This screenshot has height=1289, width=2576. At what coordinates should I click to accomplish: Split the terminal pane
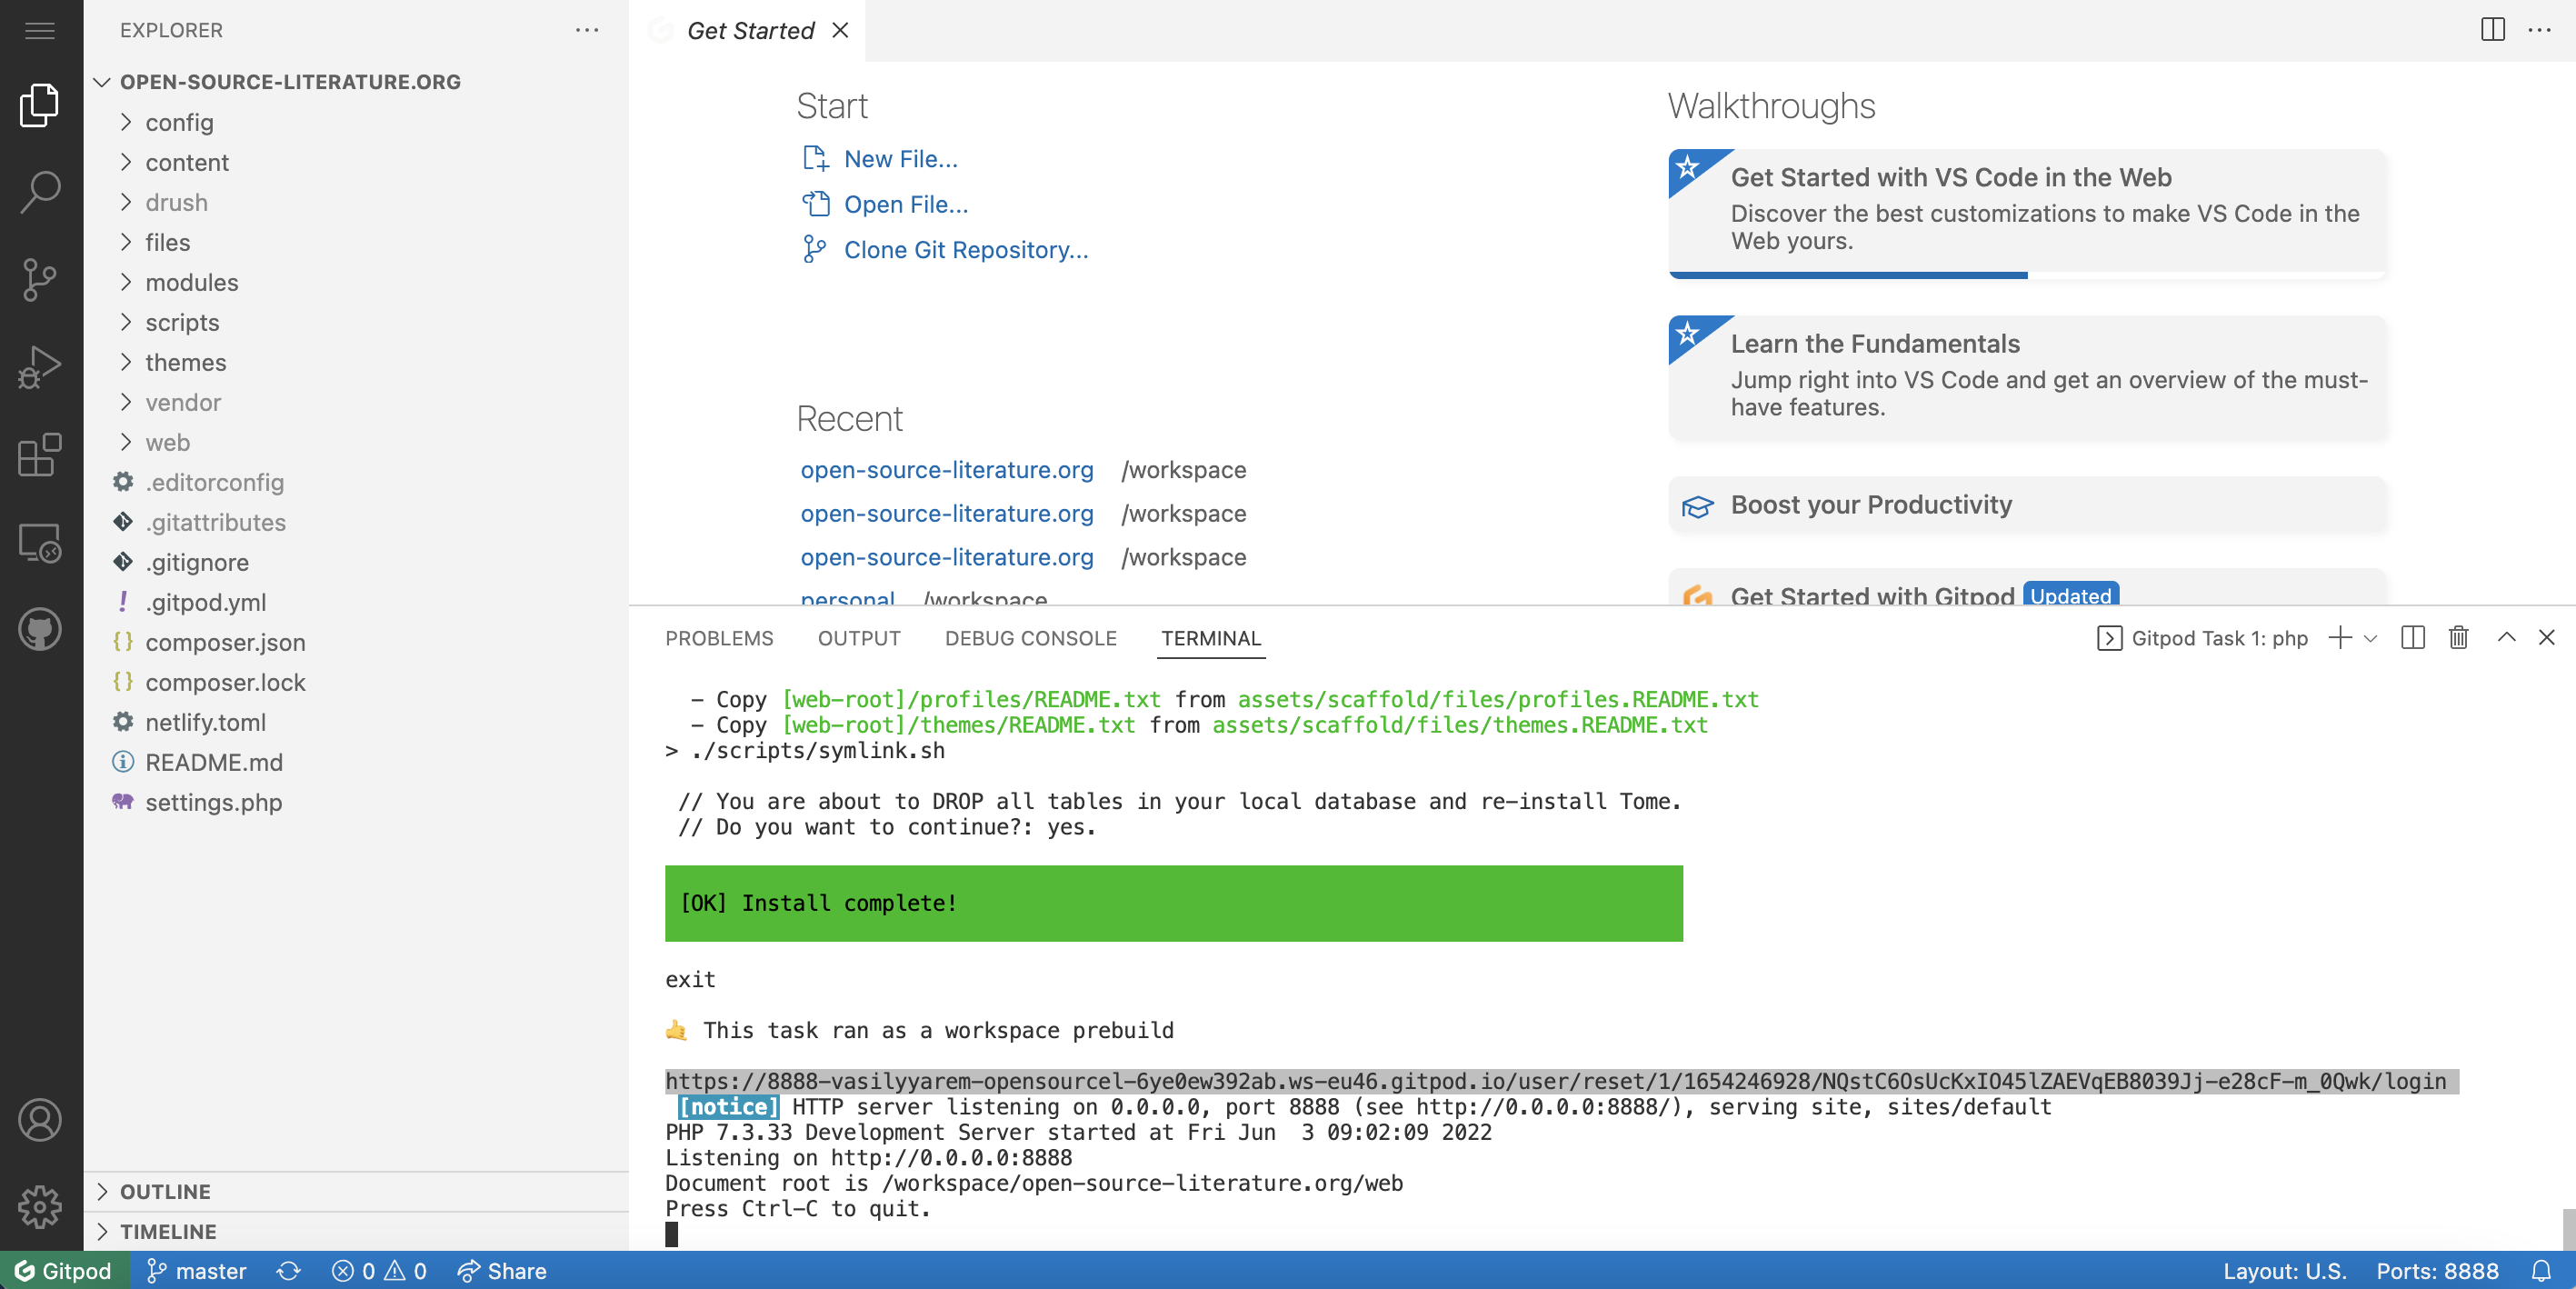pyautogui.click(x=2412, y=638)
